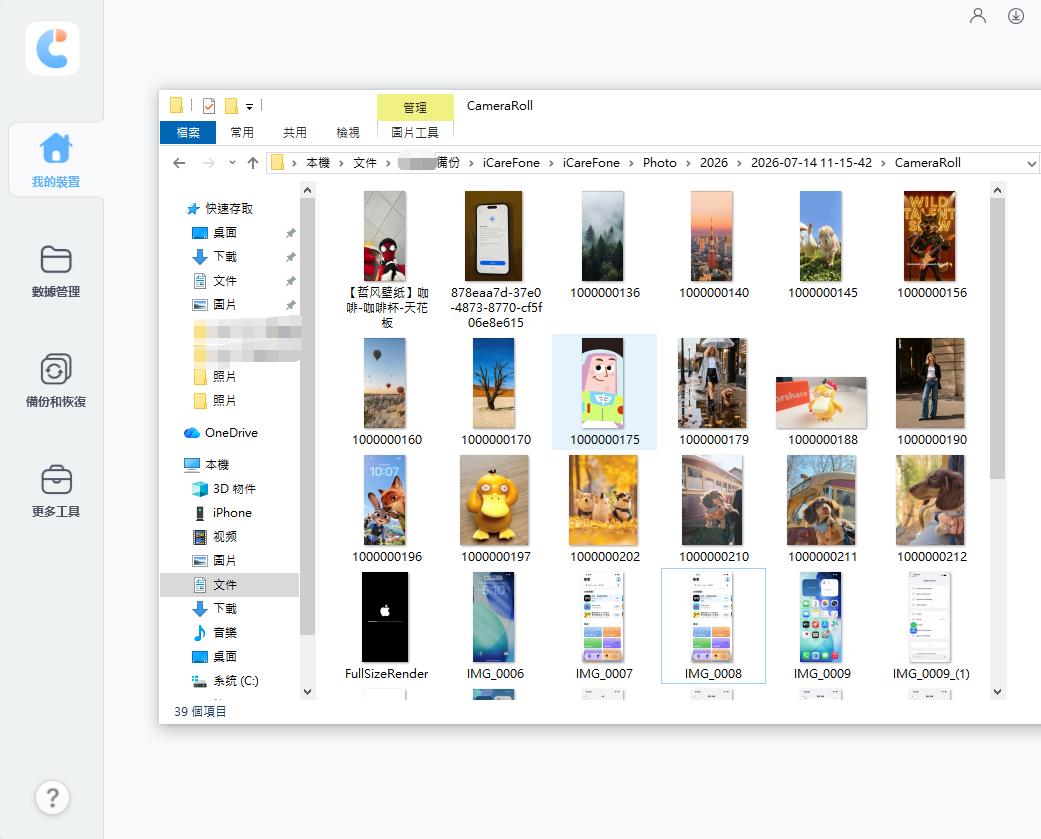This screenshot has height=839, width=1041.
Task: Expand the address bar history dropdown
Action: click(1031, 163)
